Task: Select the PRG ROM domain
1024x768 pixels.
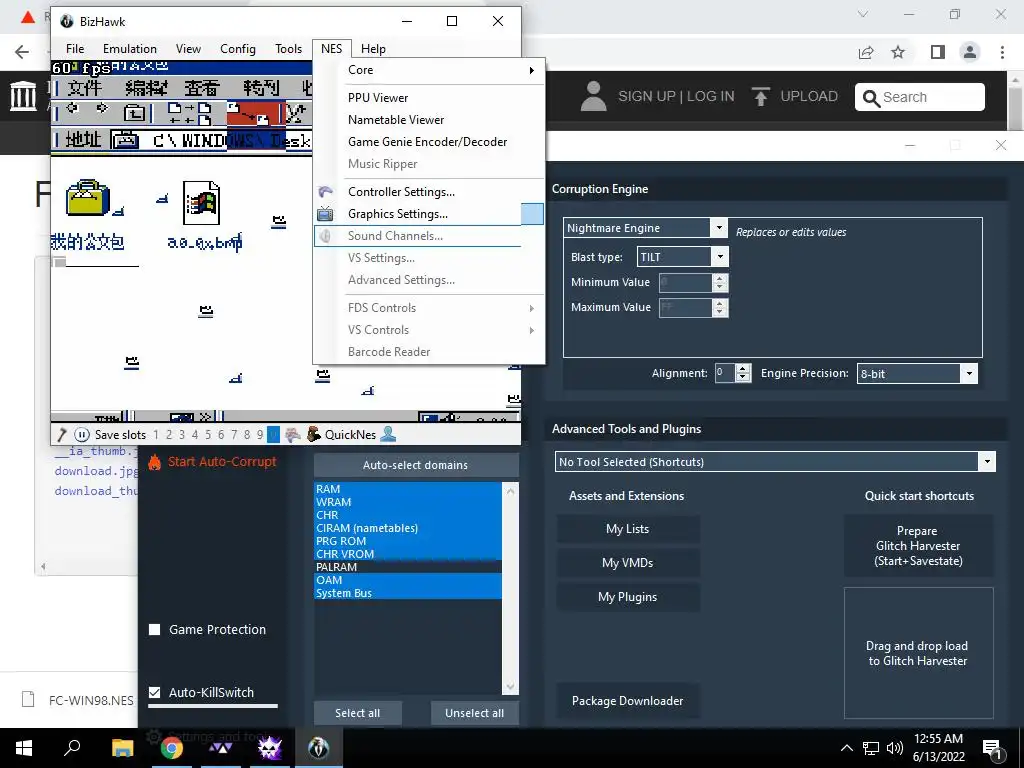Action: click(408, 541)
